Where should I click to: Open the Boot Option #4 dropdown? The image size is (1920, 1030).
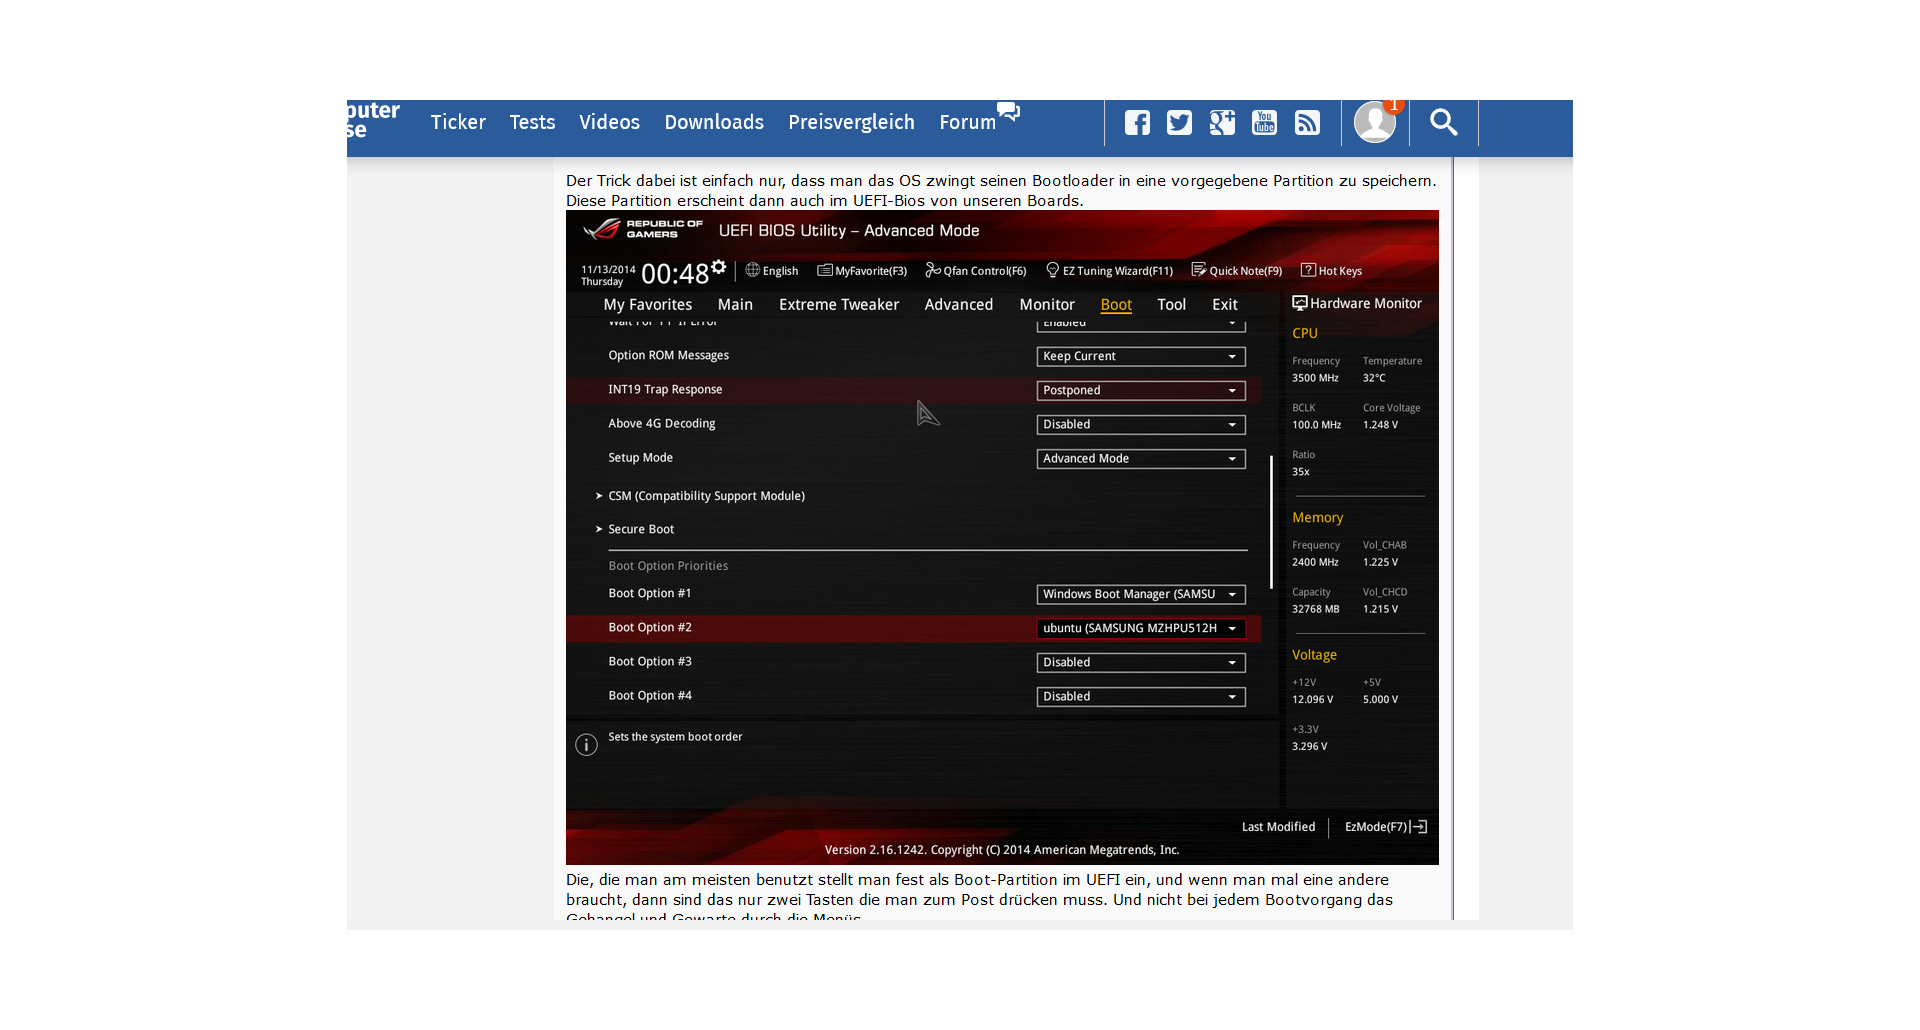point(1141,697)
